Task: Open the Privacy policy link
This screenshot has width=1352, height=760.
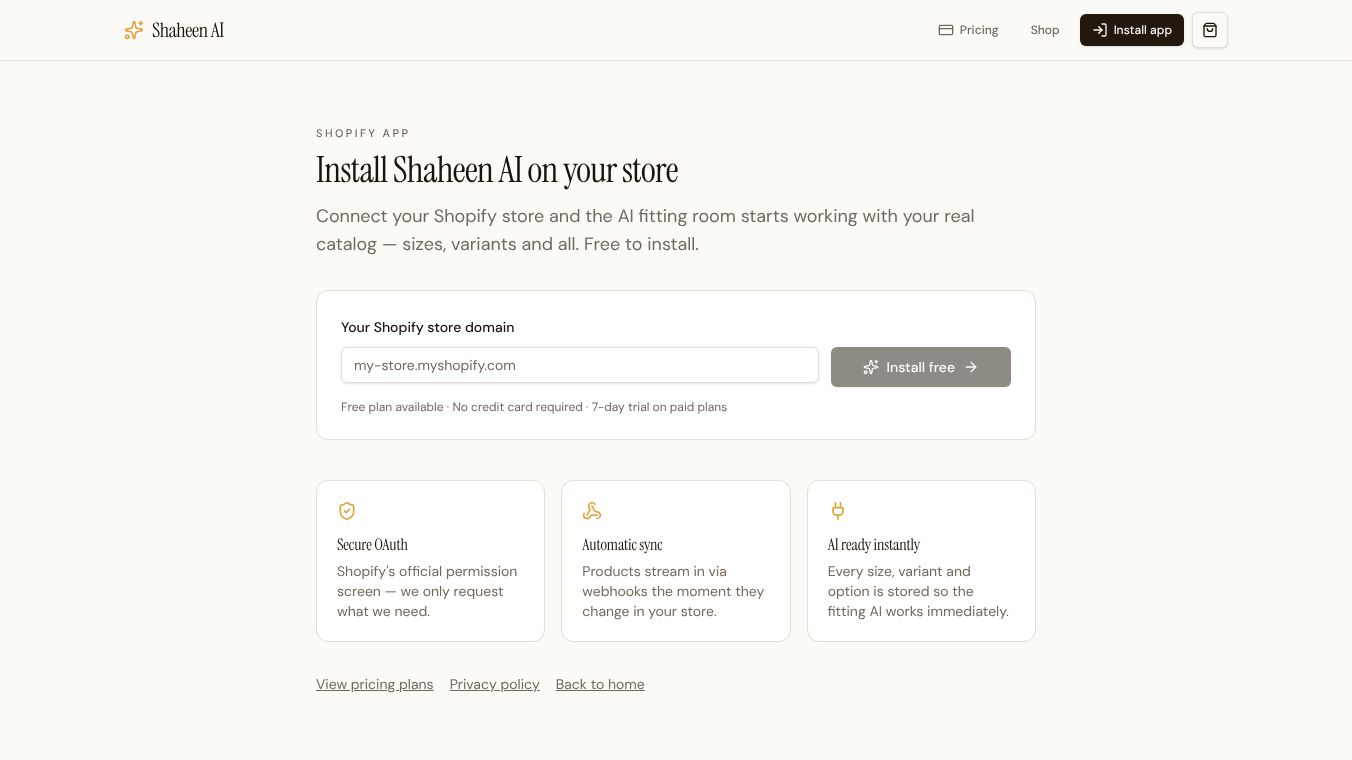Action: 495,684
